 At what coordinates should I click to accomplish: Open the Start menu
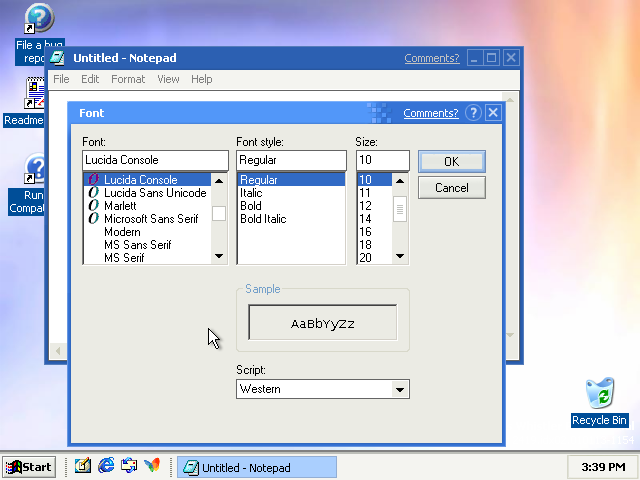(29, 467)
